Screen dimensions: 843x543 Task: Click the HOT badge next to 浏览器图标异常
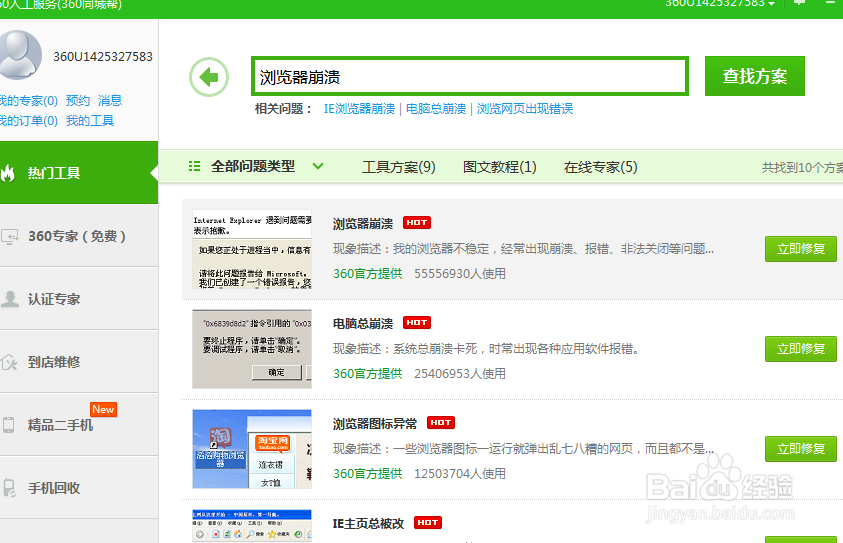(441, 423)
